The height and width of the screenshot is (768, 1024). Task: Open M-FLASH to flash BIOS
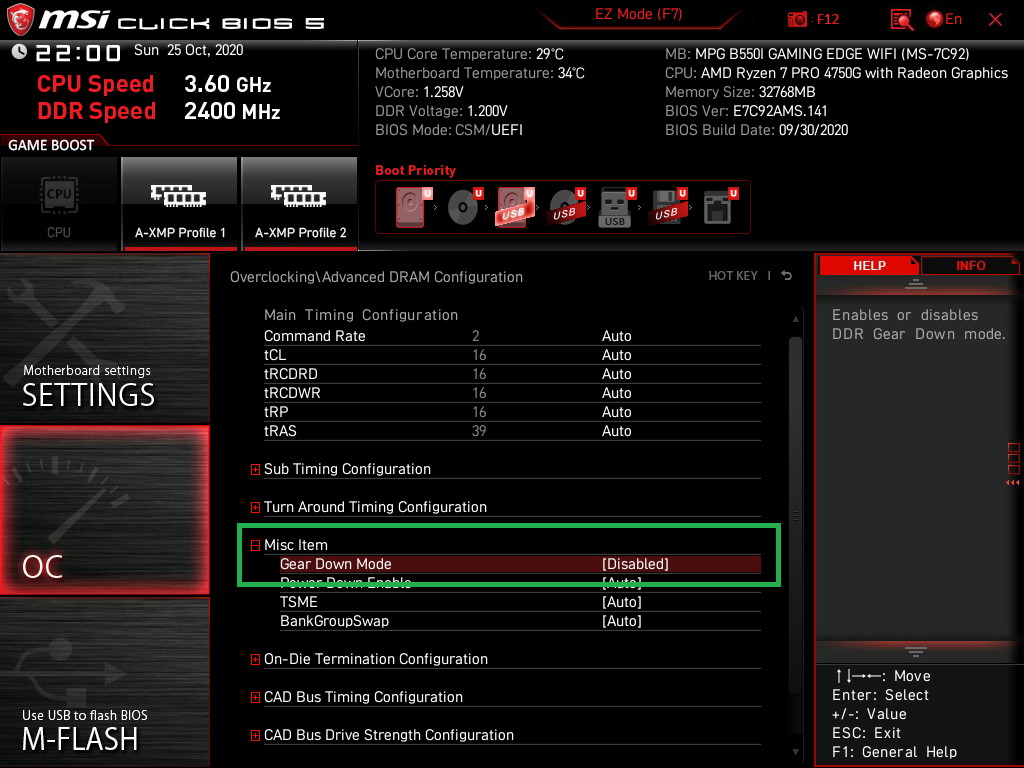point(105,682)
